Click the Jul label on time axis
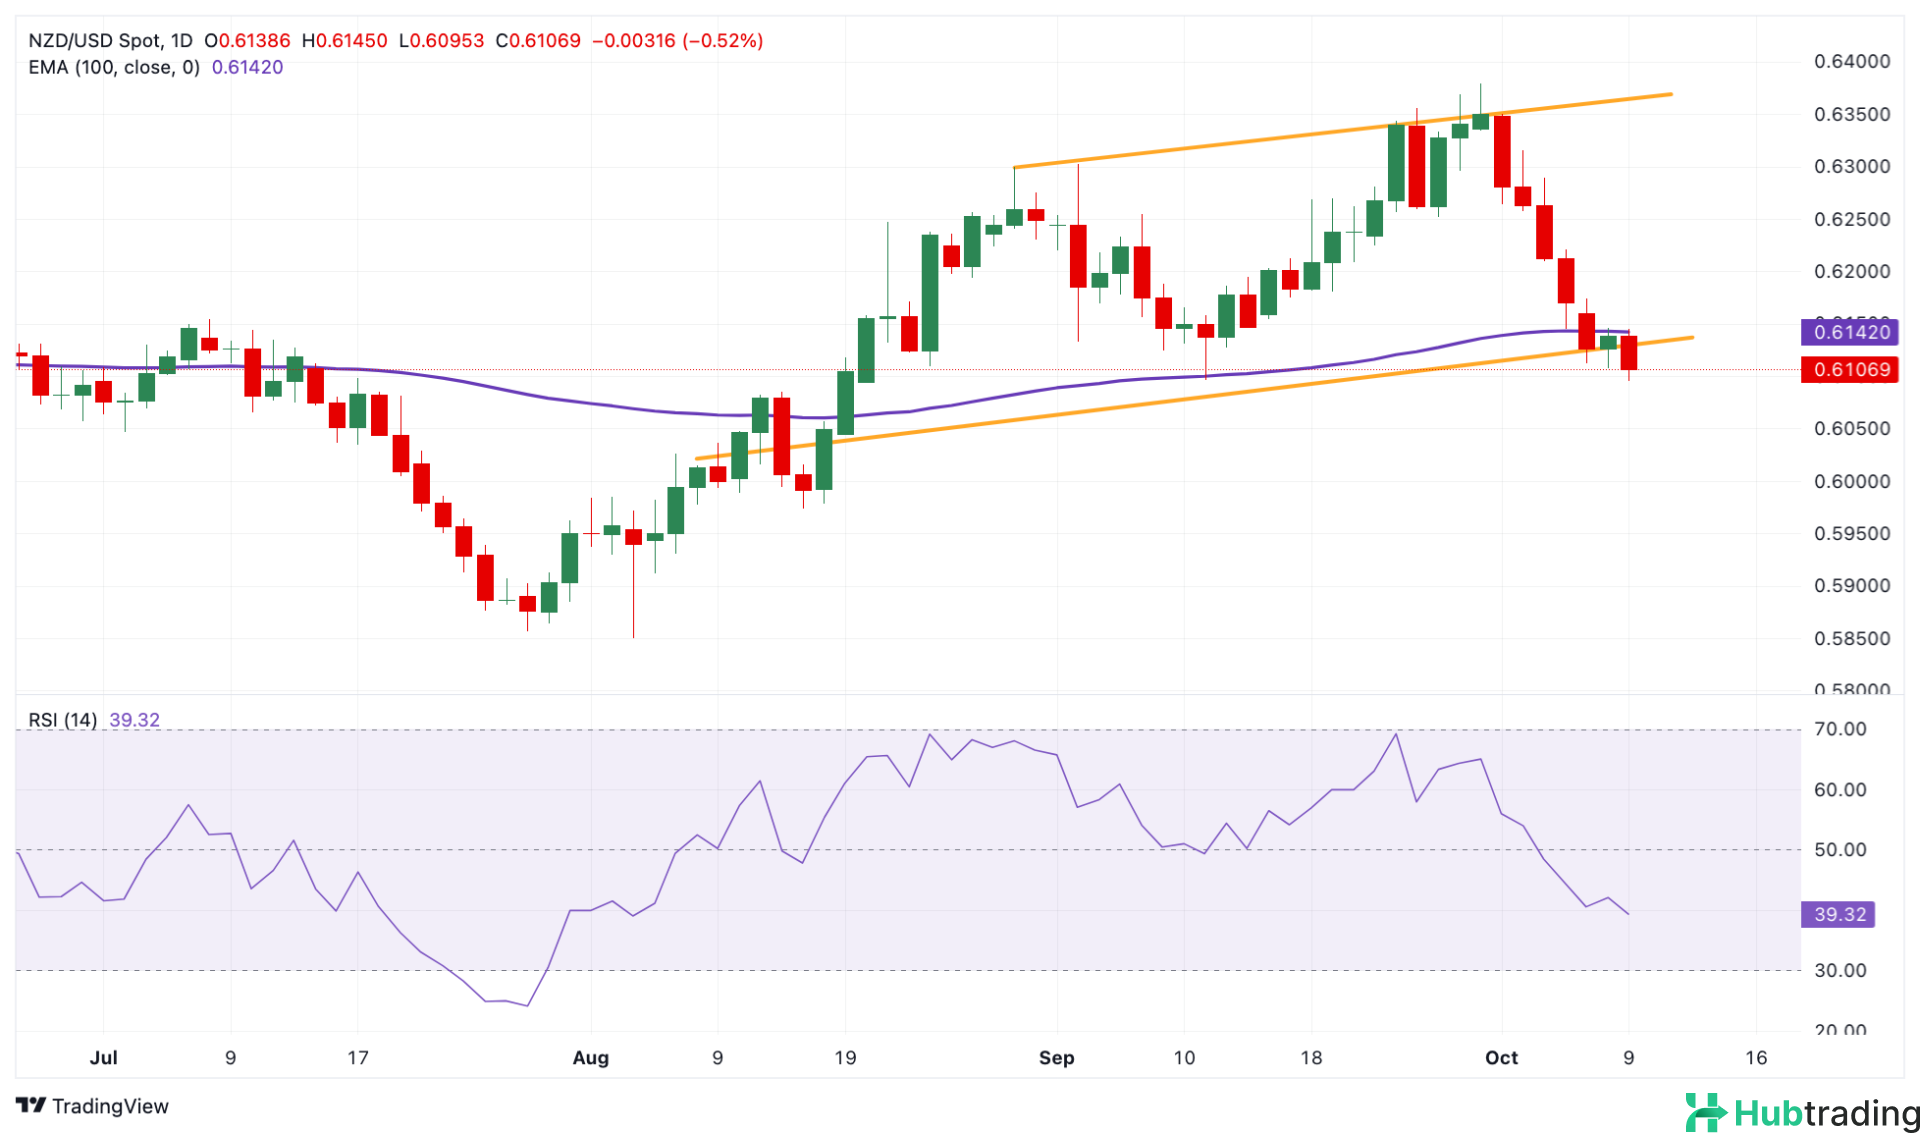Image resolution: width=1920 pixels, height=1133 pixels. [103, 1058]
